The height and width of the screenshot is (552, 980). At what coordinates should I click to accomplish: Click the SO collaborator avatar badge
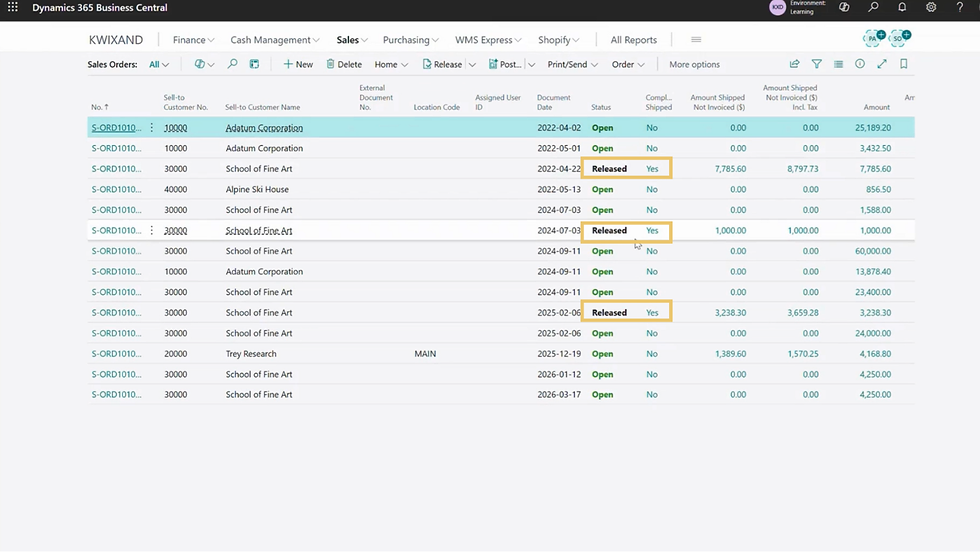click(x=899, y=38)
